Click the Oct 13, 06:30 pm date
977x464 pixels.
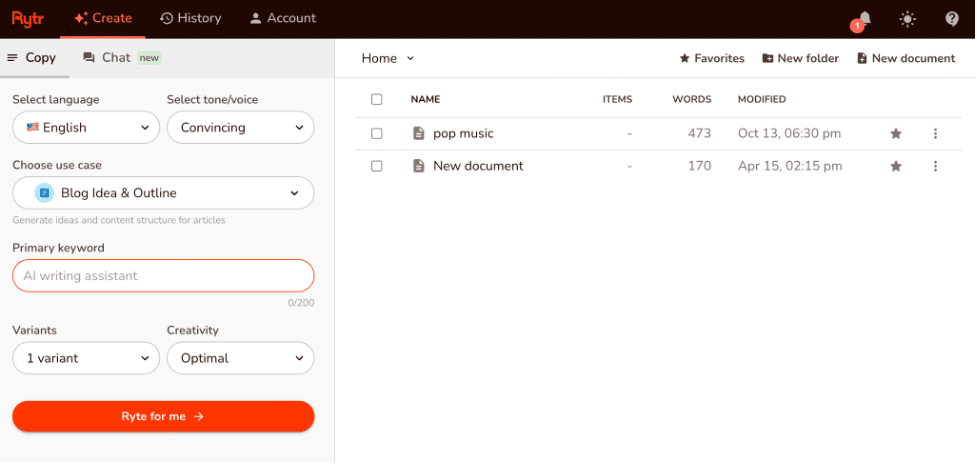(x=789, y=133)
